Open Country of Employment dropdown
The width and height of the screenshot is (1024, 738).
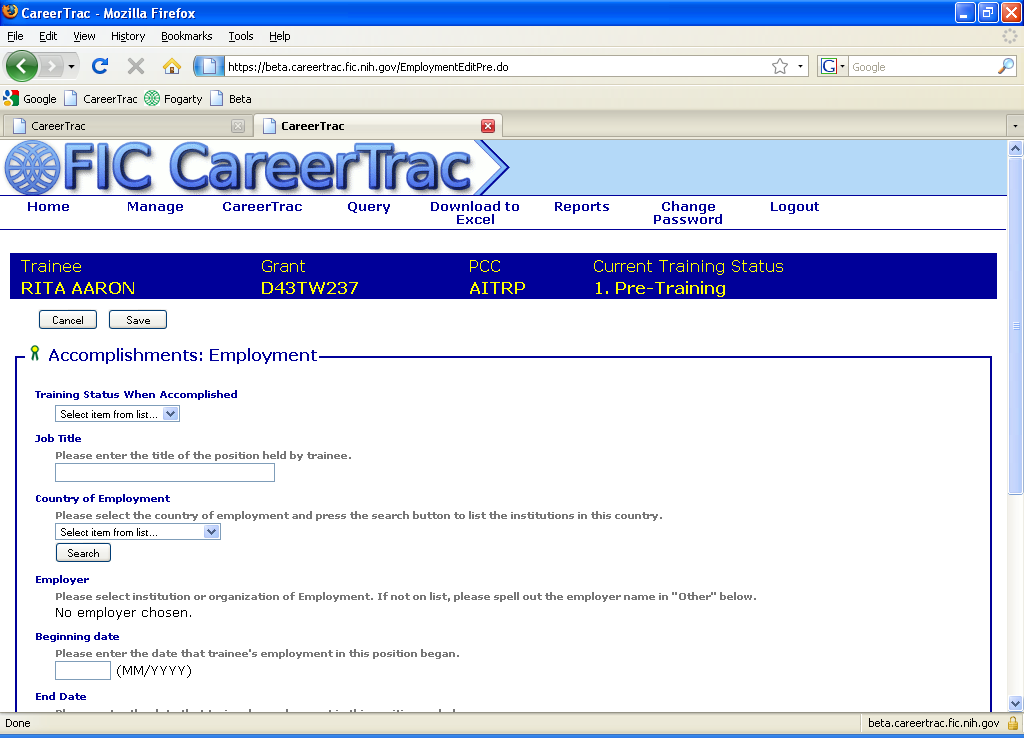point(138,532)
